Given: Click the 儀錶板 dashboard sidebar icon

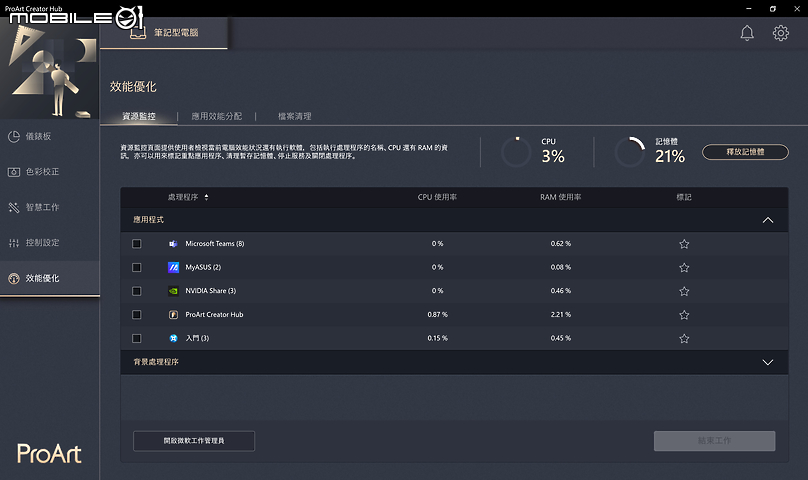Looking at the screenshot, I should (x=14, y=136).
